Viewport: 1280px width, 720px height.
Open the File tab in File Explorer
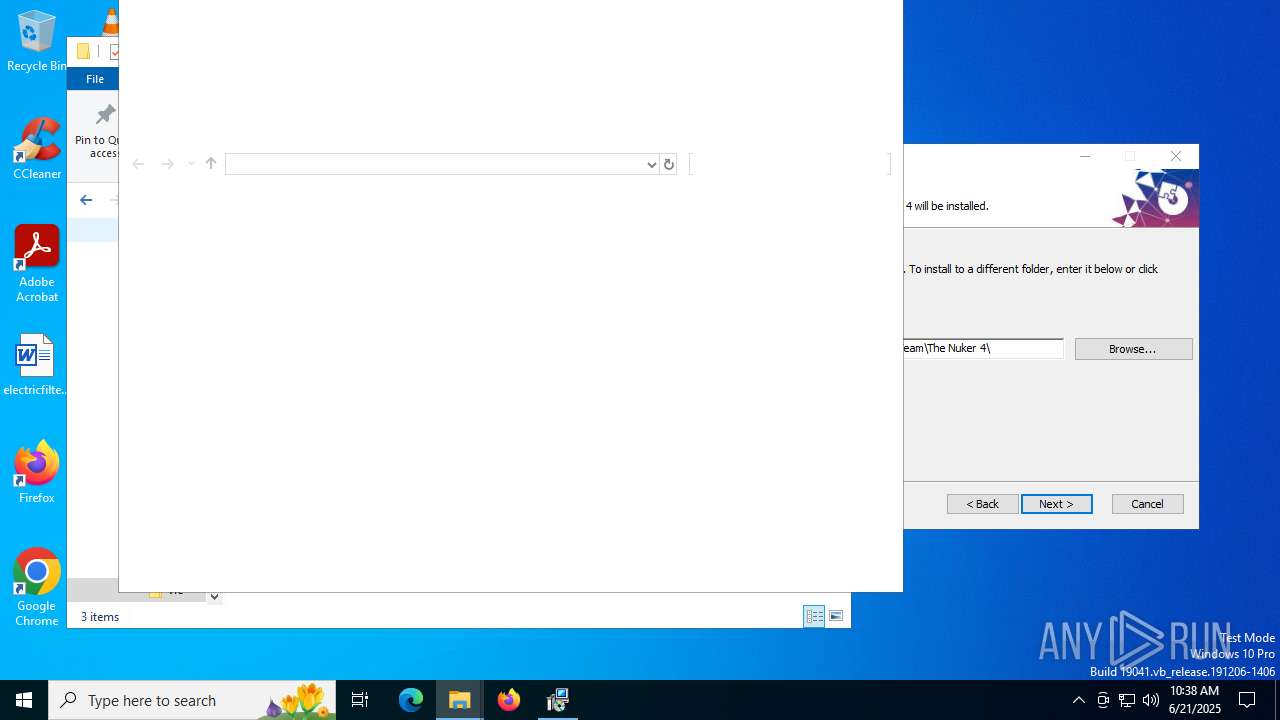point(95,79)
